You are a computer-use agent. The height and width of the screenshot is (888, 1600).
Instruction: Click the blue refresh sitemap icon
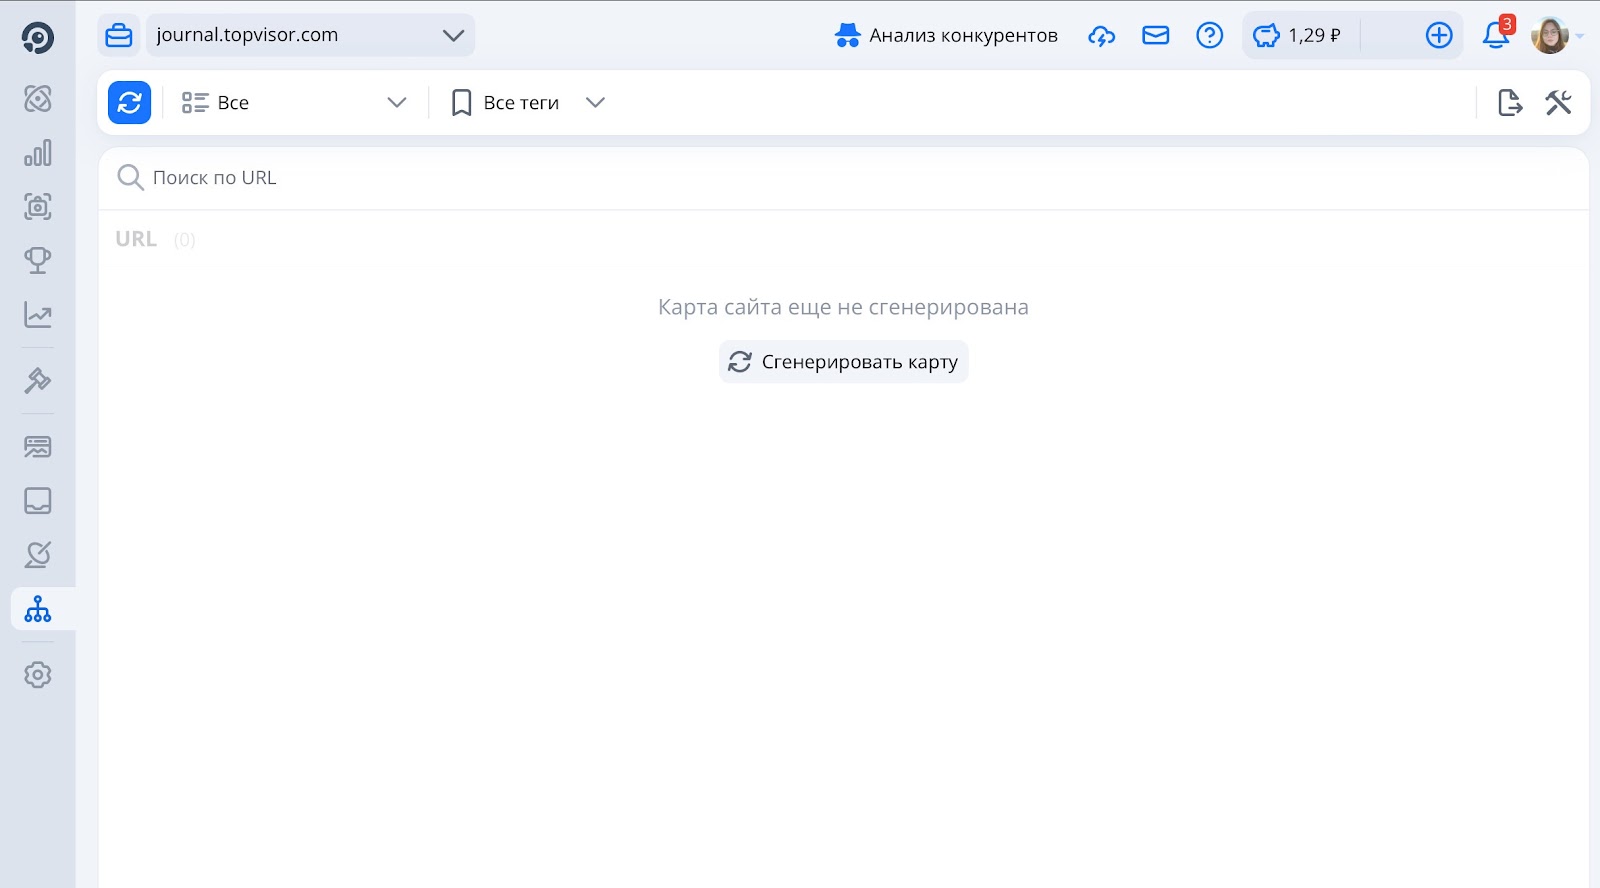click(129, 102)
